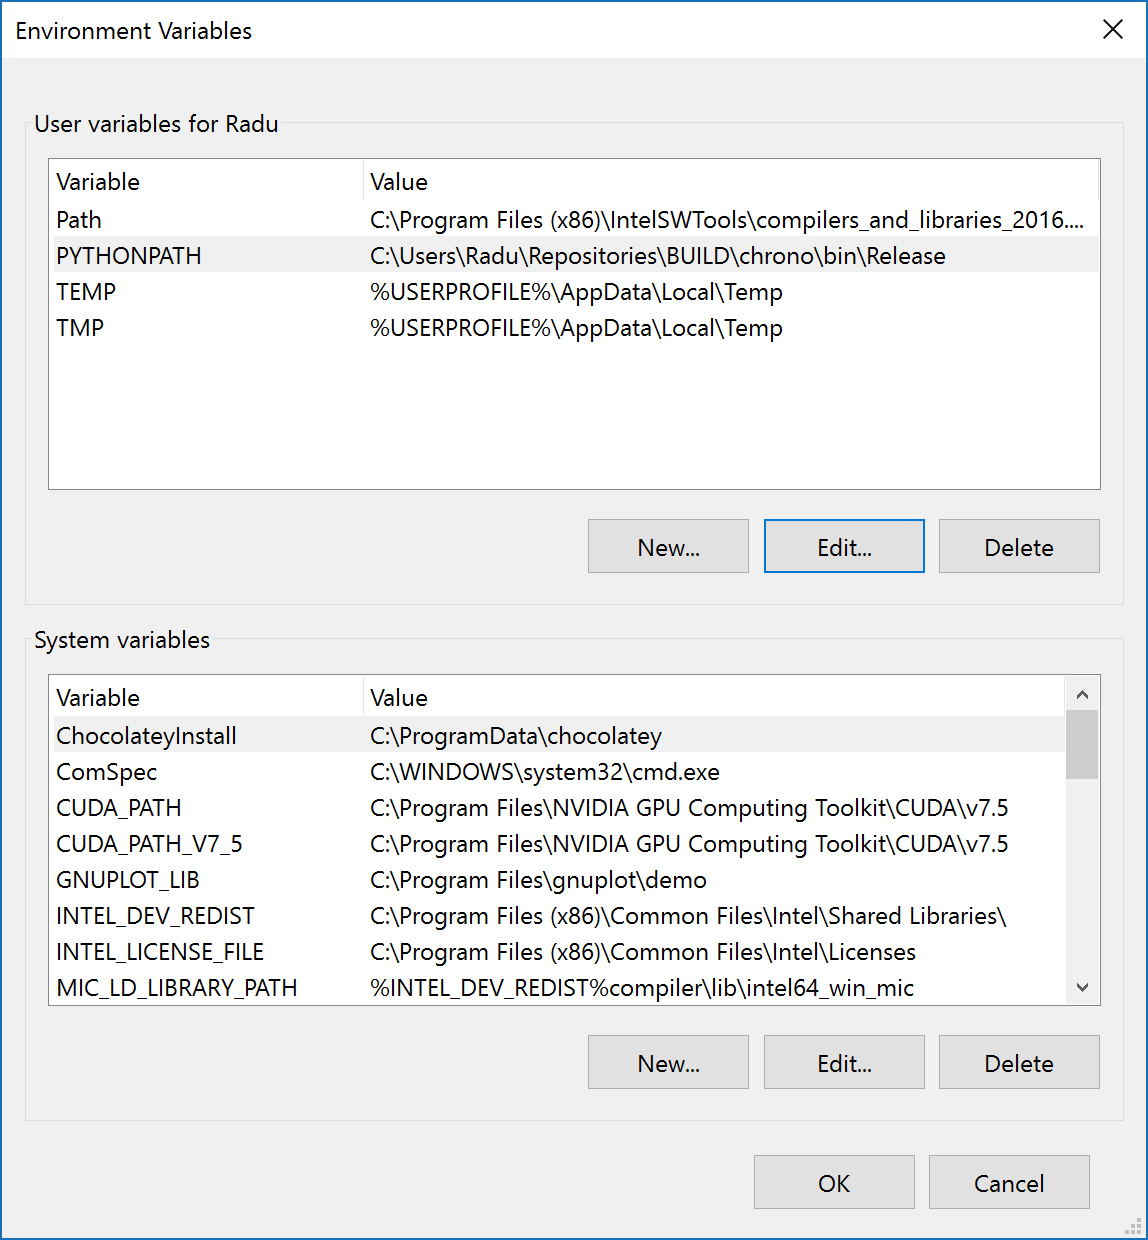Click Delete button under User variables
1148x1240 pixels.
tap(1019, 546)
